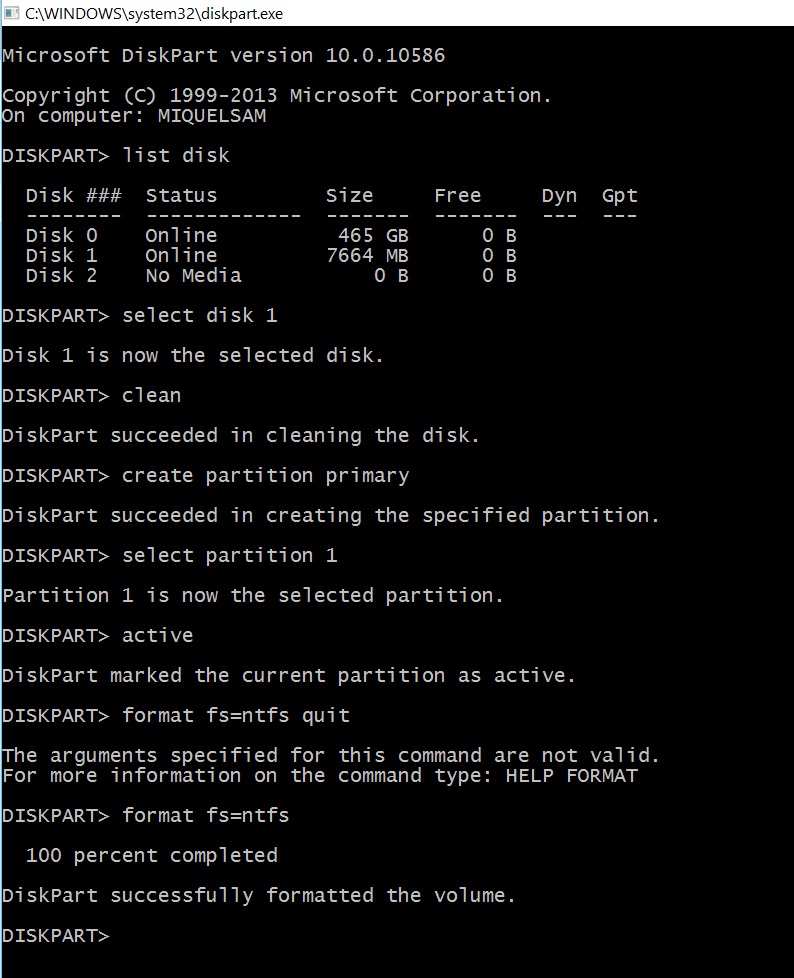This screenshot has height=978, width=794.
Task: Click the empty DISKPART prompt at bottom
Action: coord(55,935)
